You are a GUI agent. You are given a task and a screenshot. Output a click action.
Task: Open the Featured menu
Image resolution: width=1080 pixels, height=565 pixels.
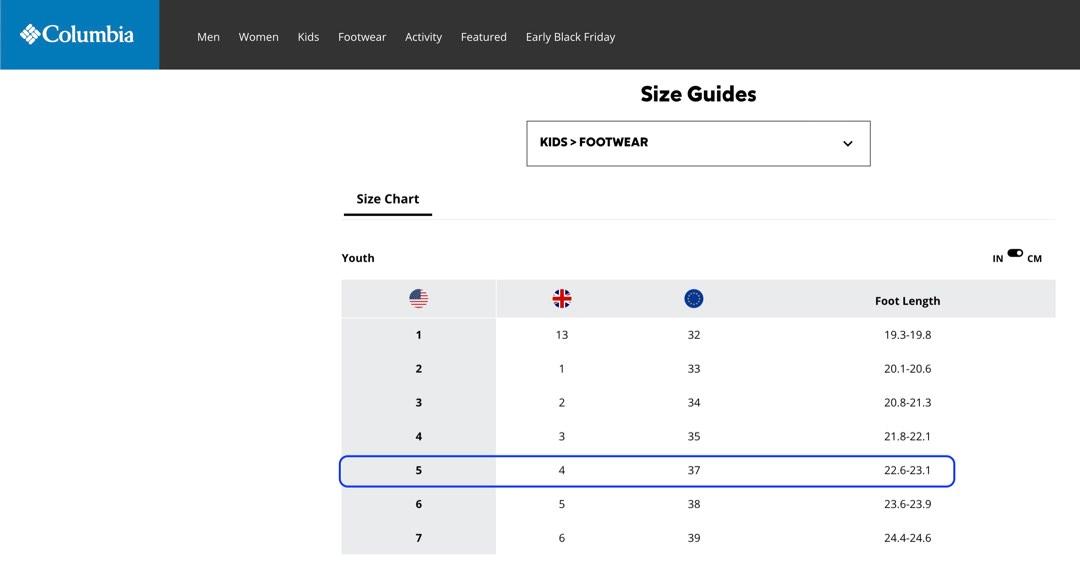(x=484, y=37)
